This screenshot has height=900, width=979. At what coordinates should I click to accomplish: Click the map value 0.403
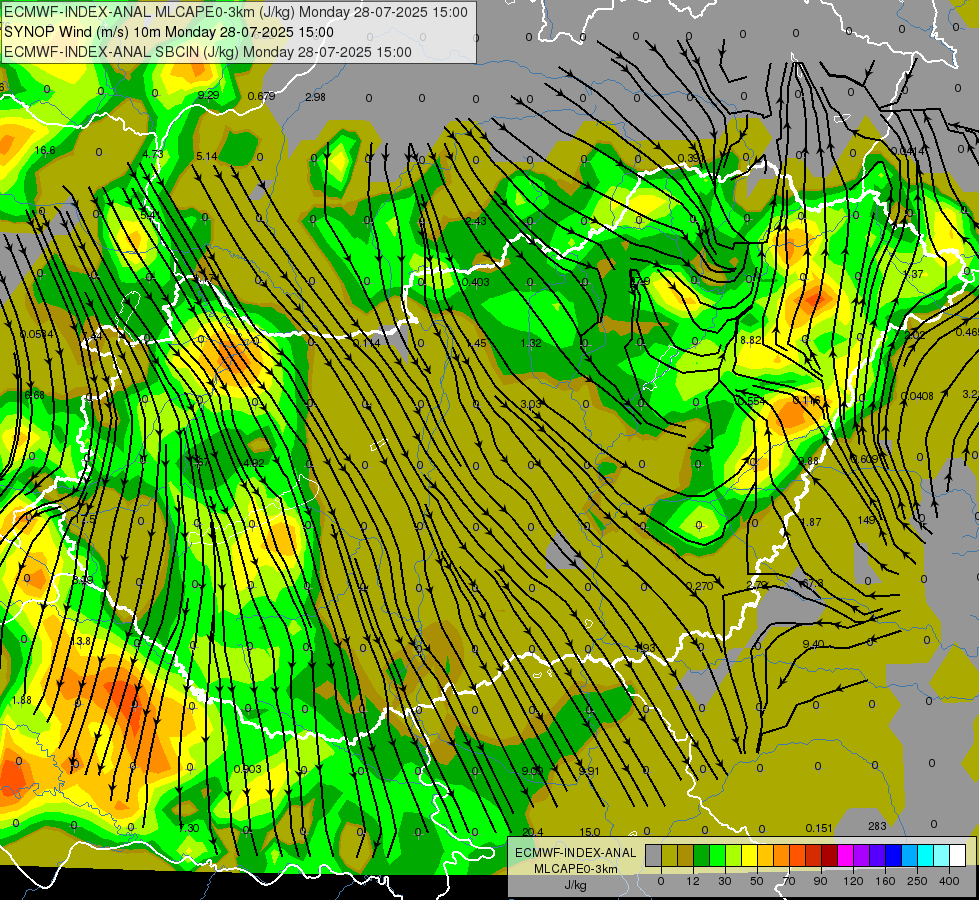click(476, 282)
